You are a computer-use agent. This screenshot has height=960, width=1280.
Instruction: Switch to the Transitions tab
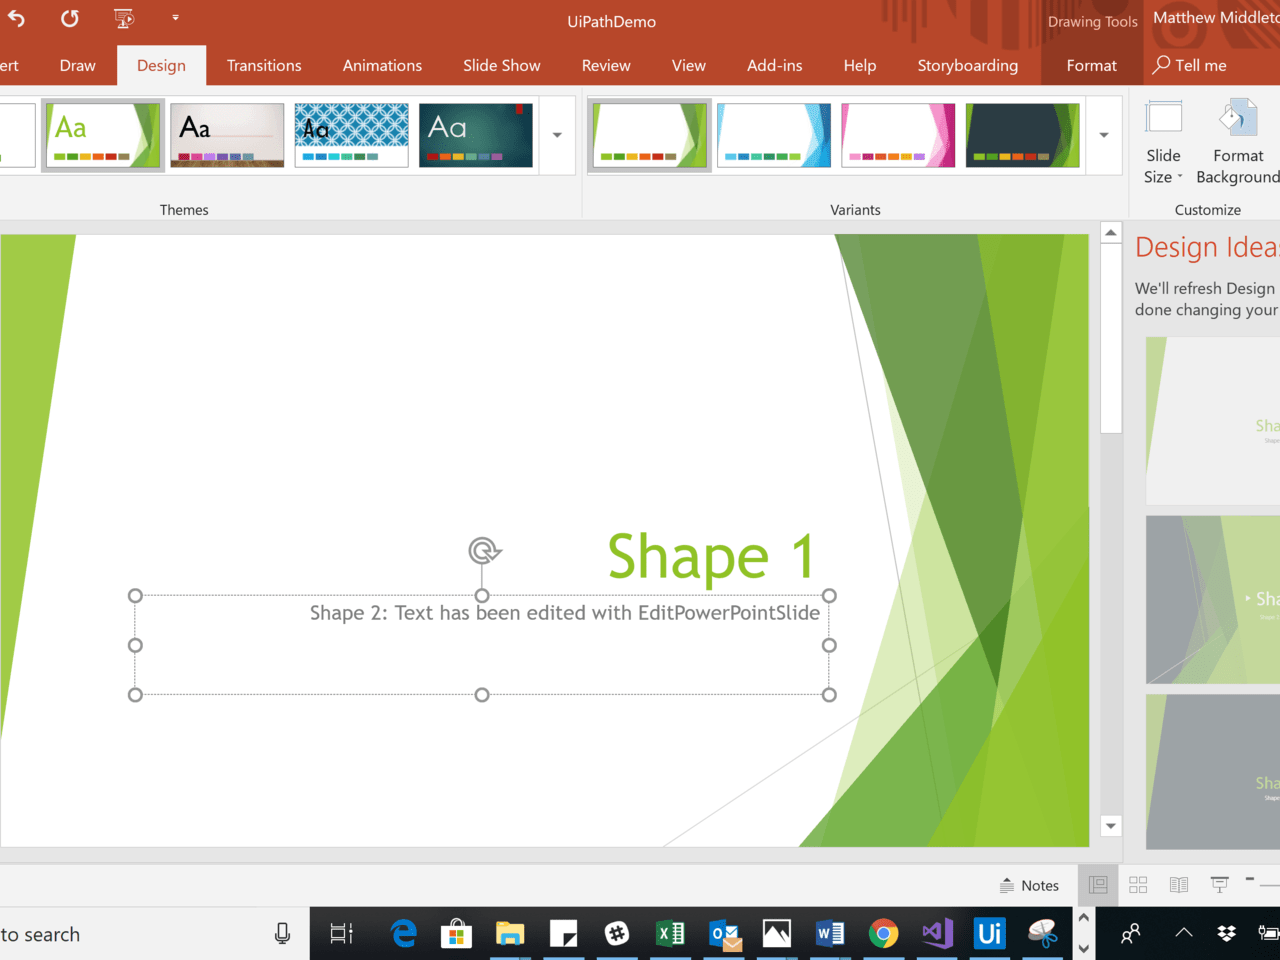[263, 65]
